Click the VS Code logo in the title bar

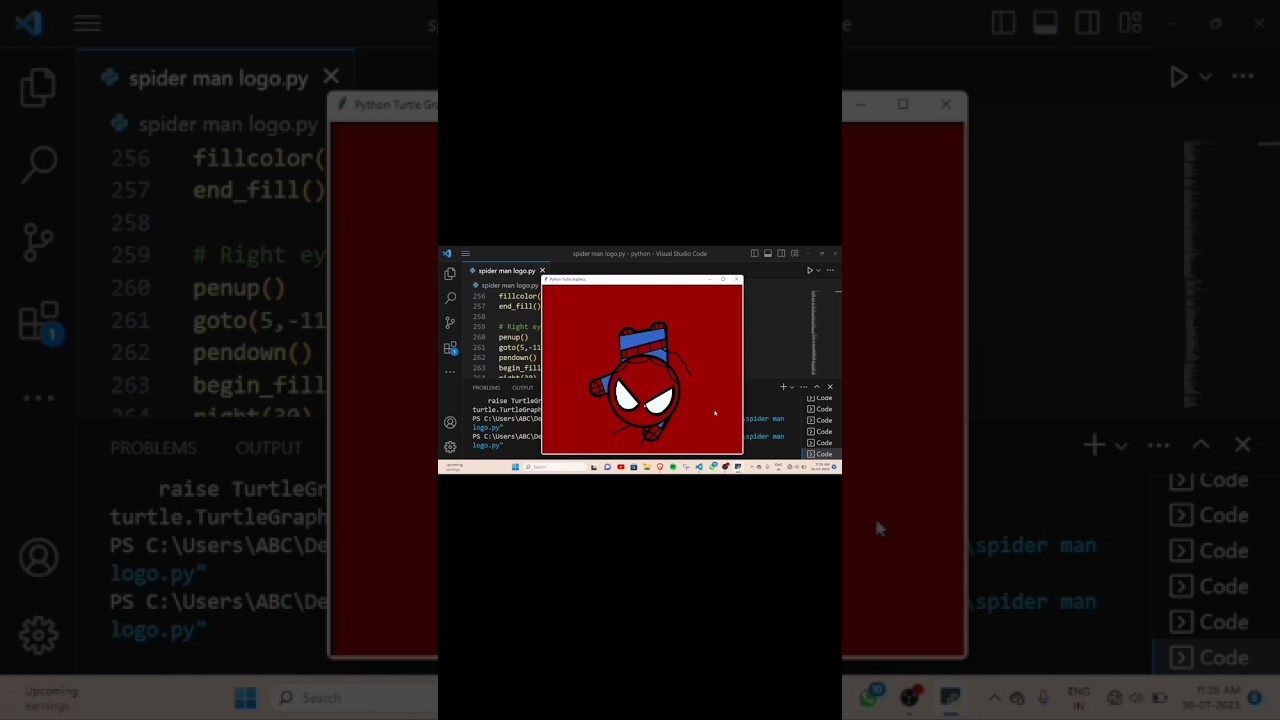(x=447, y=254)
